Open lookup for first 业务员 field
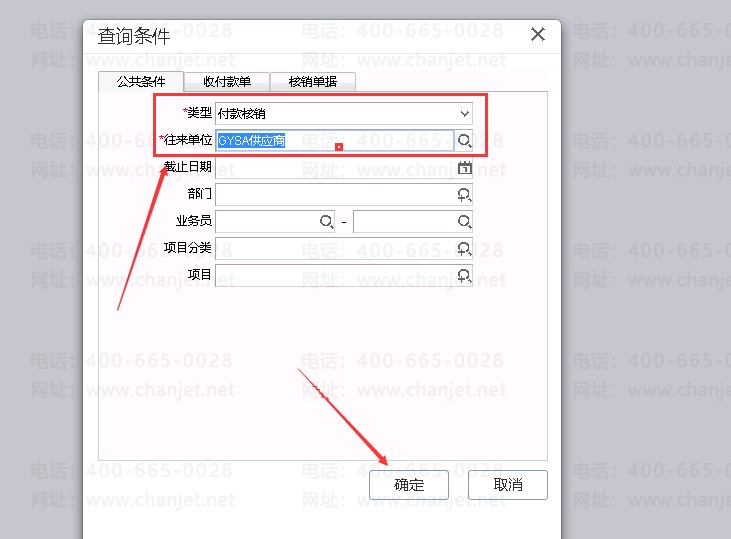731x539 pixels. 326,221
